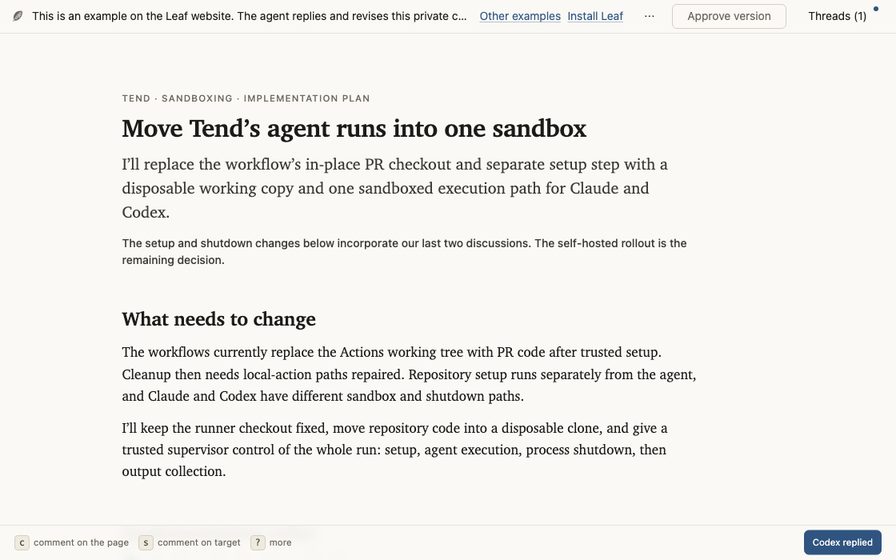Click the blue unread dot beside Threads
Image resolution: width=896 pixels, height=560 pixels.
pos(876,9)
